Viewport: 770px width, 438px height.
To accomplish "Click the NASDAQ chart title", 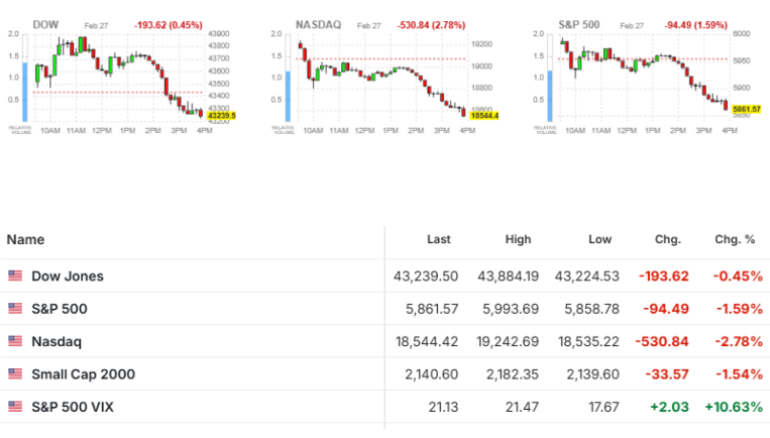I will 318,25.
